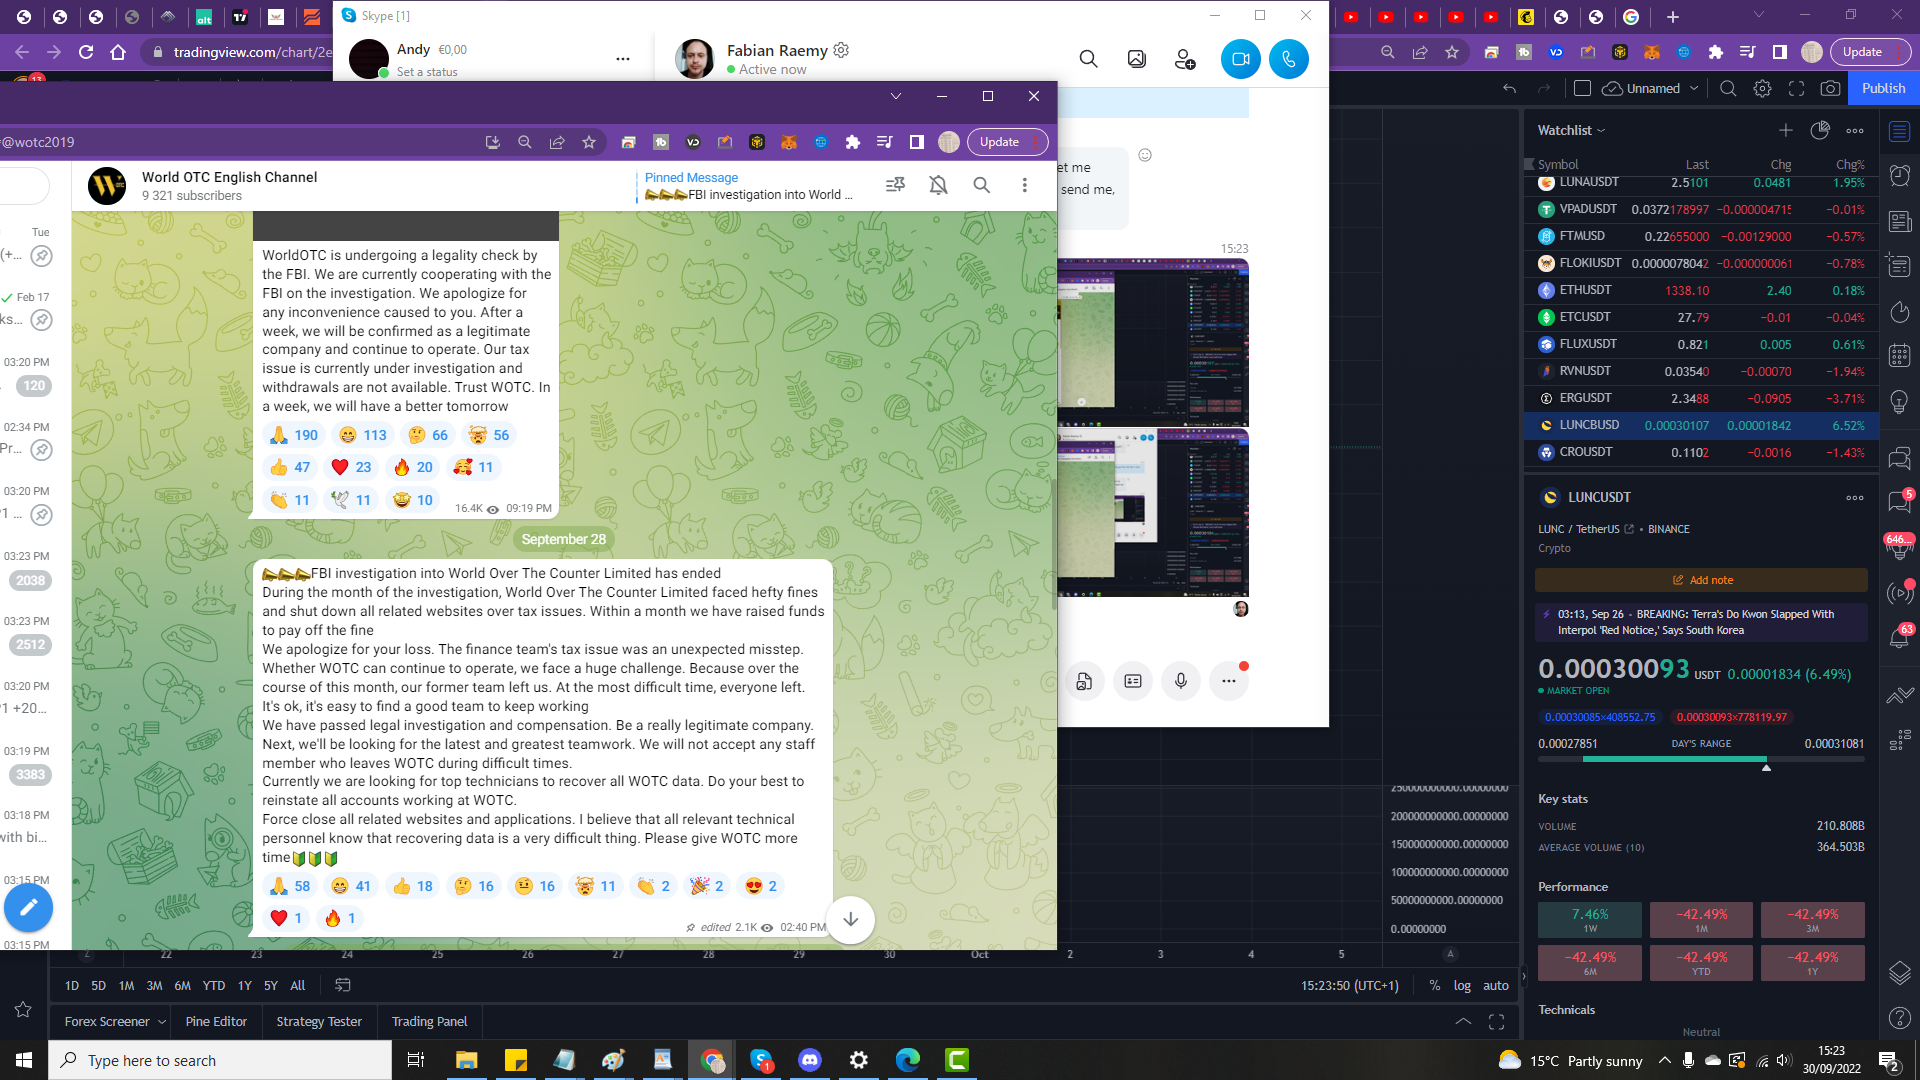Open Do Kwon Red Notice news headline

(1701, 622)
